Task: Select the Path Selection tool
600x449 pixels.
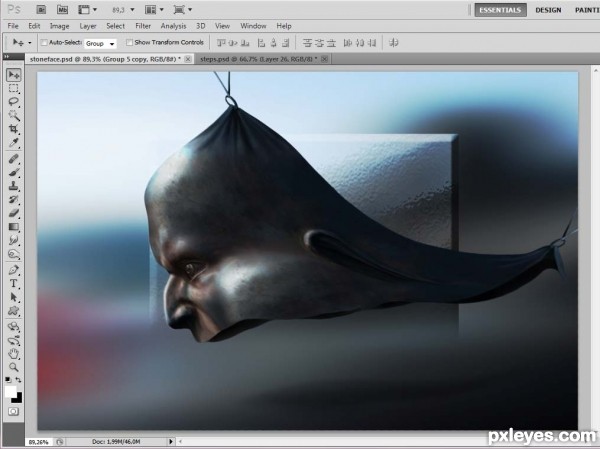Action: [14, 297]
